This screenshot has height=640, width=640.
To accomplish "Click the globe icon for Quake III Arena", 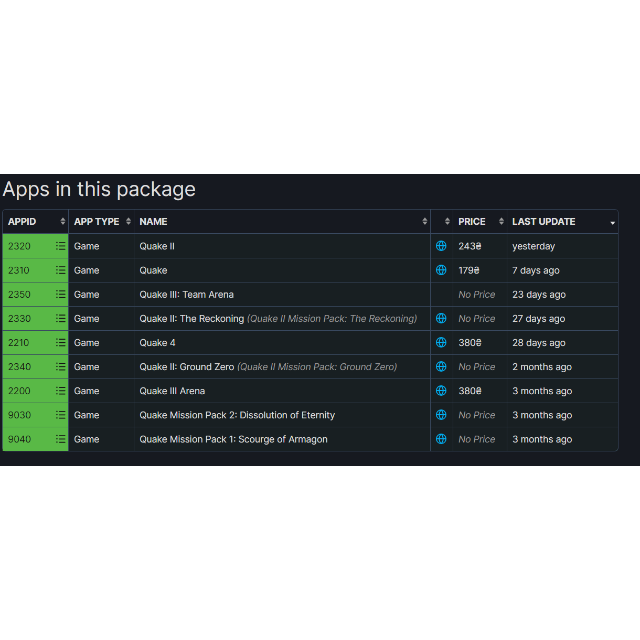I will pyautogui.click(x=441, y=391).
